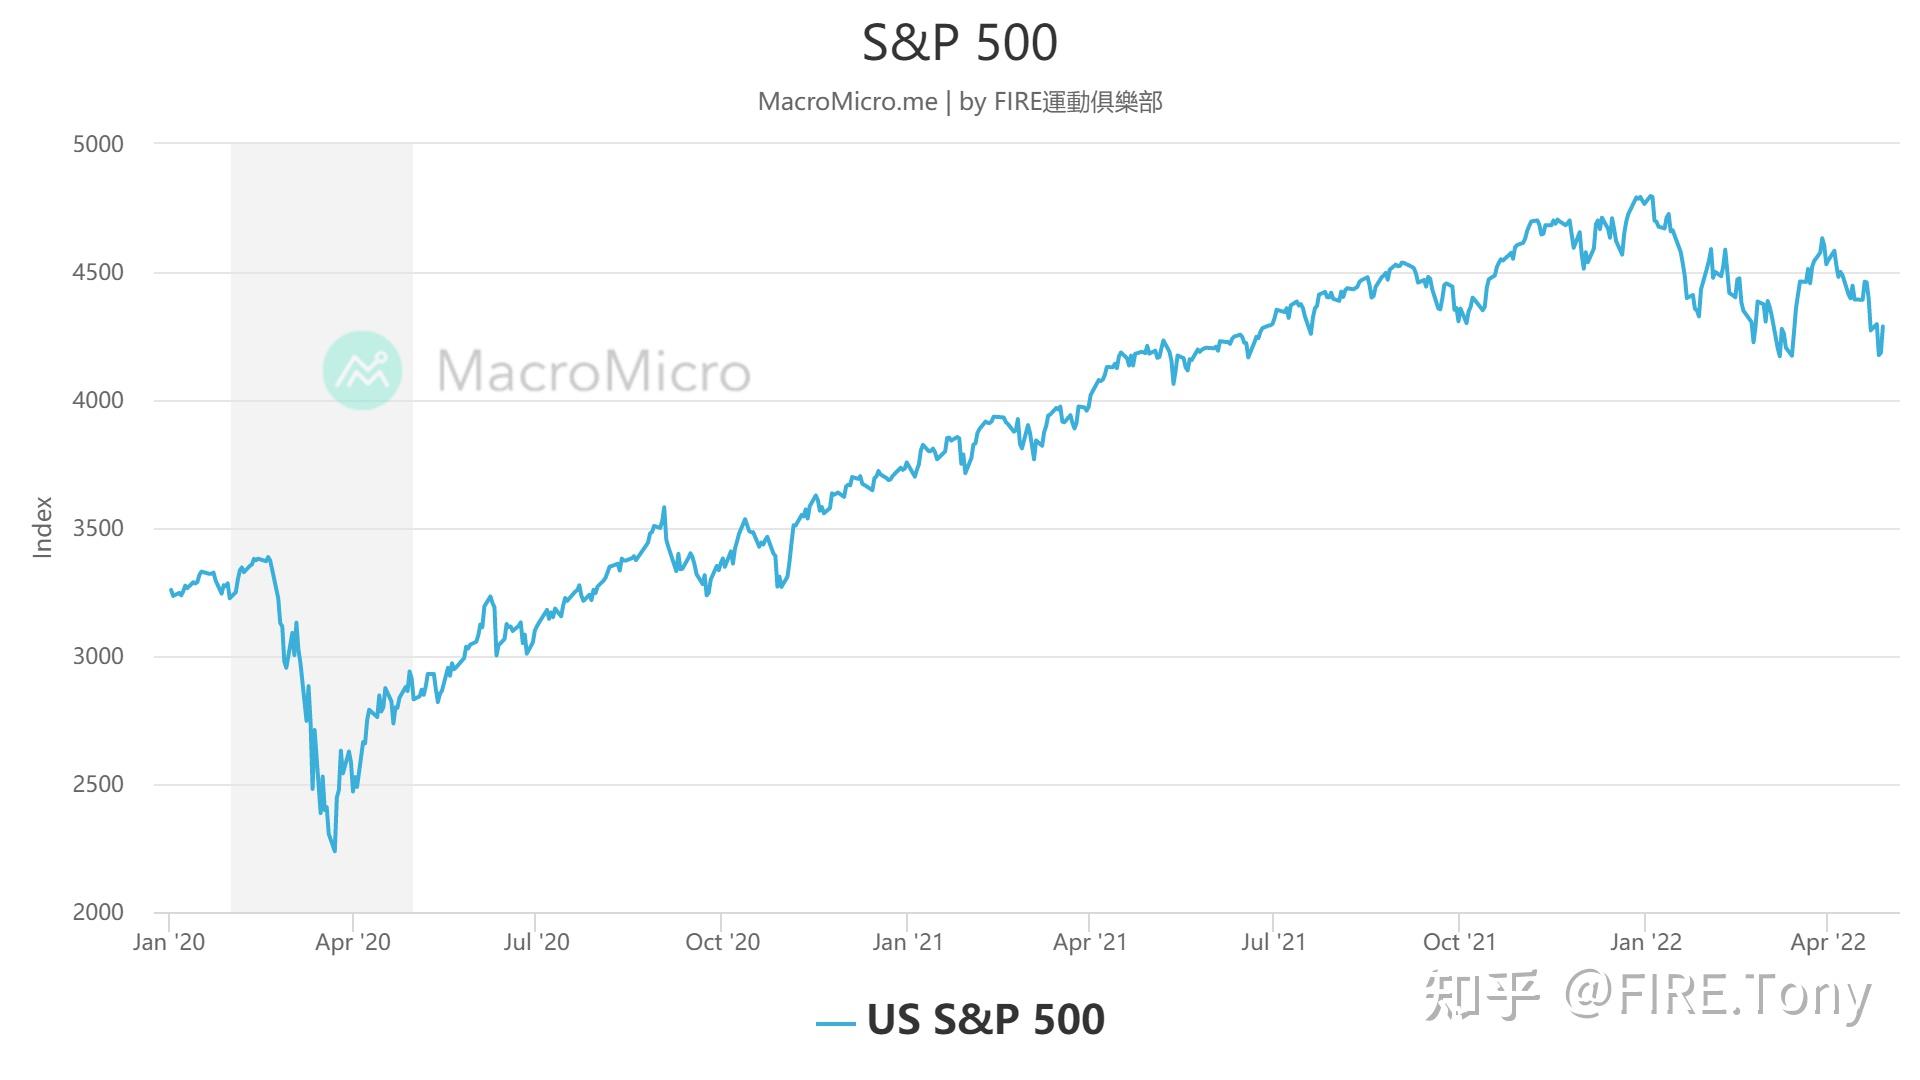
Task: Click the MacroMicro watermark text
Action: click(x=594, y=371)
